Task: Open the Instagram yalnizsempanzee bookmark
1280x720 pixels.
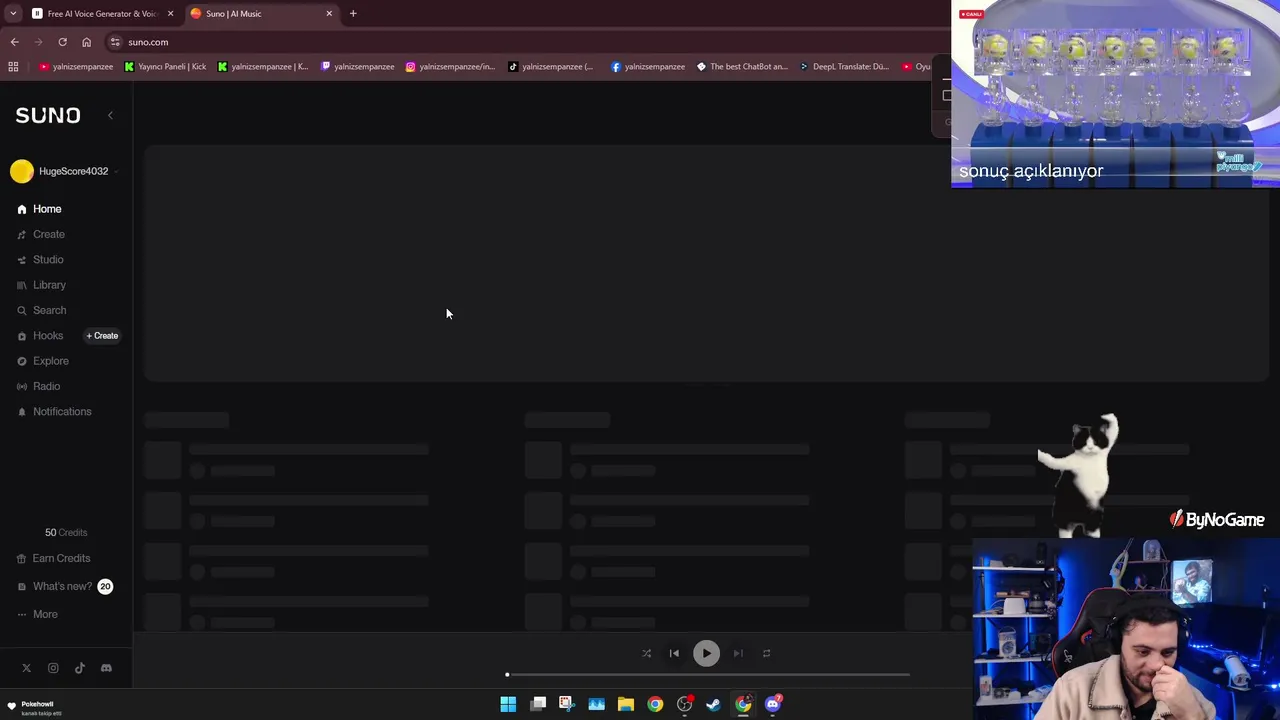Action: pyautogui.click(x=450, y=67)
